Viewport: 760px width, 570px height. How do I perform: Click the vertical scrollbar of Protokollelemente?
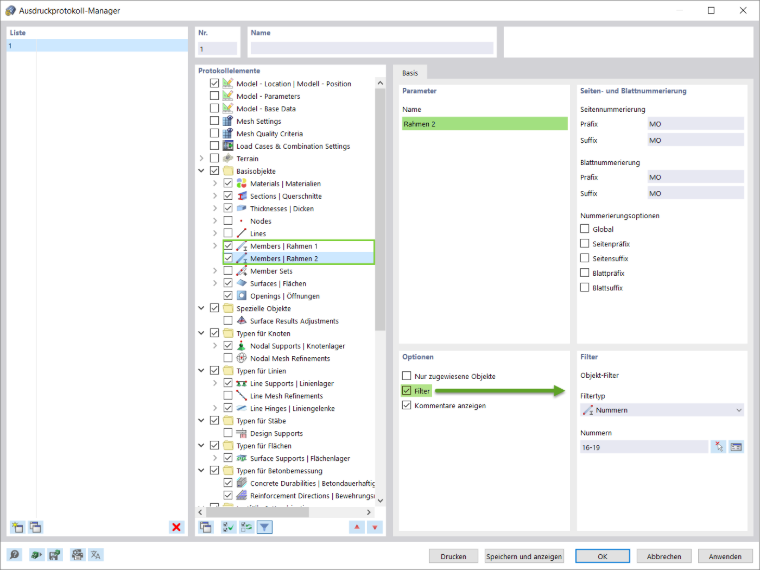pyautogui.click(x=380, y=208)
